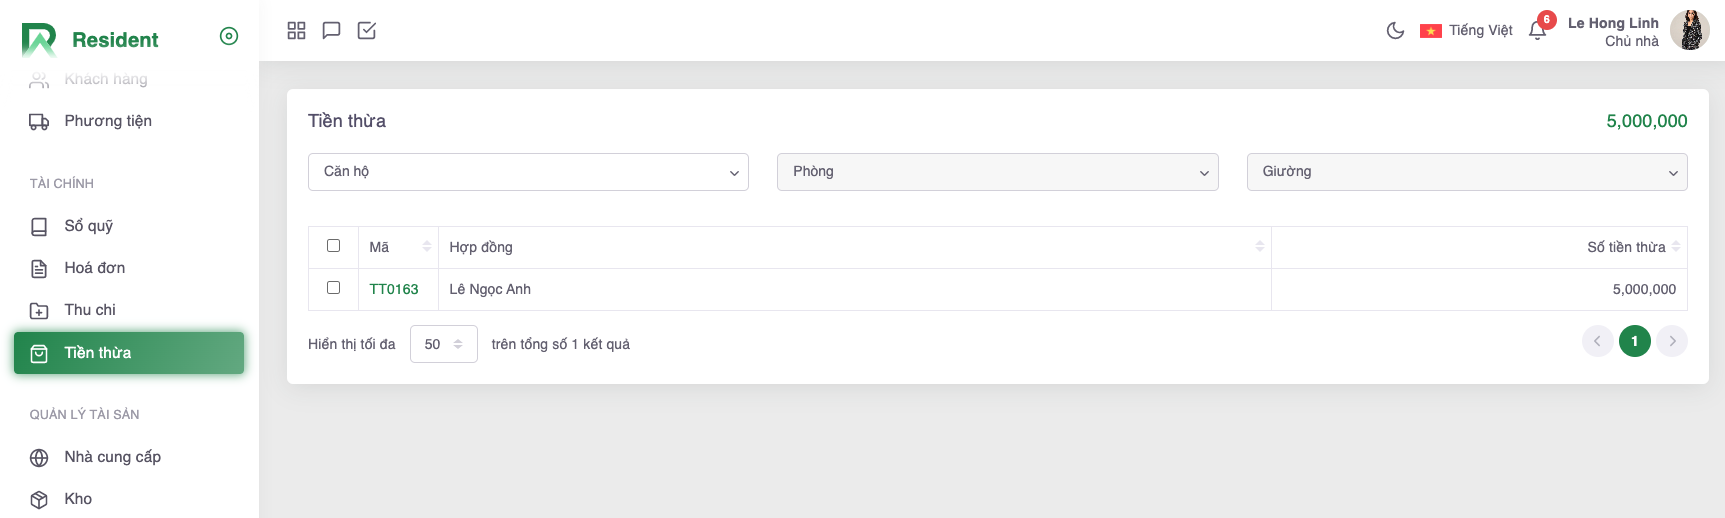The height and width of the screenshot is (518, 1725).
Task: Open the chat message icon
Action: [x=331, y=31]
